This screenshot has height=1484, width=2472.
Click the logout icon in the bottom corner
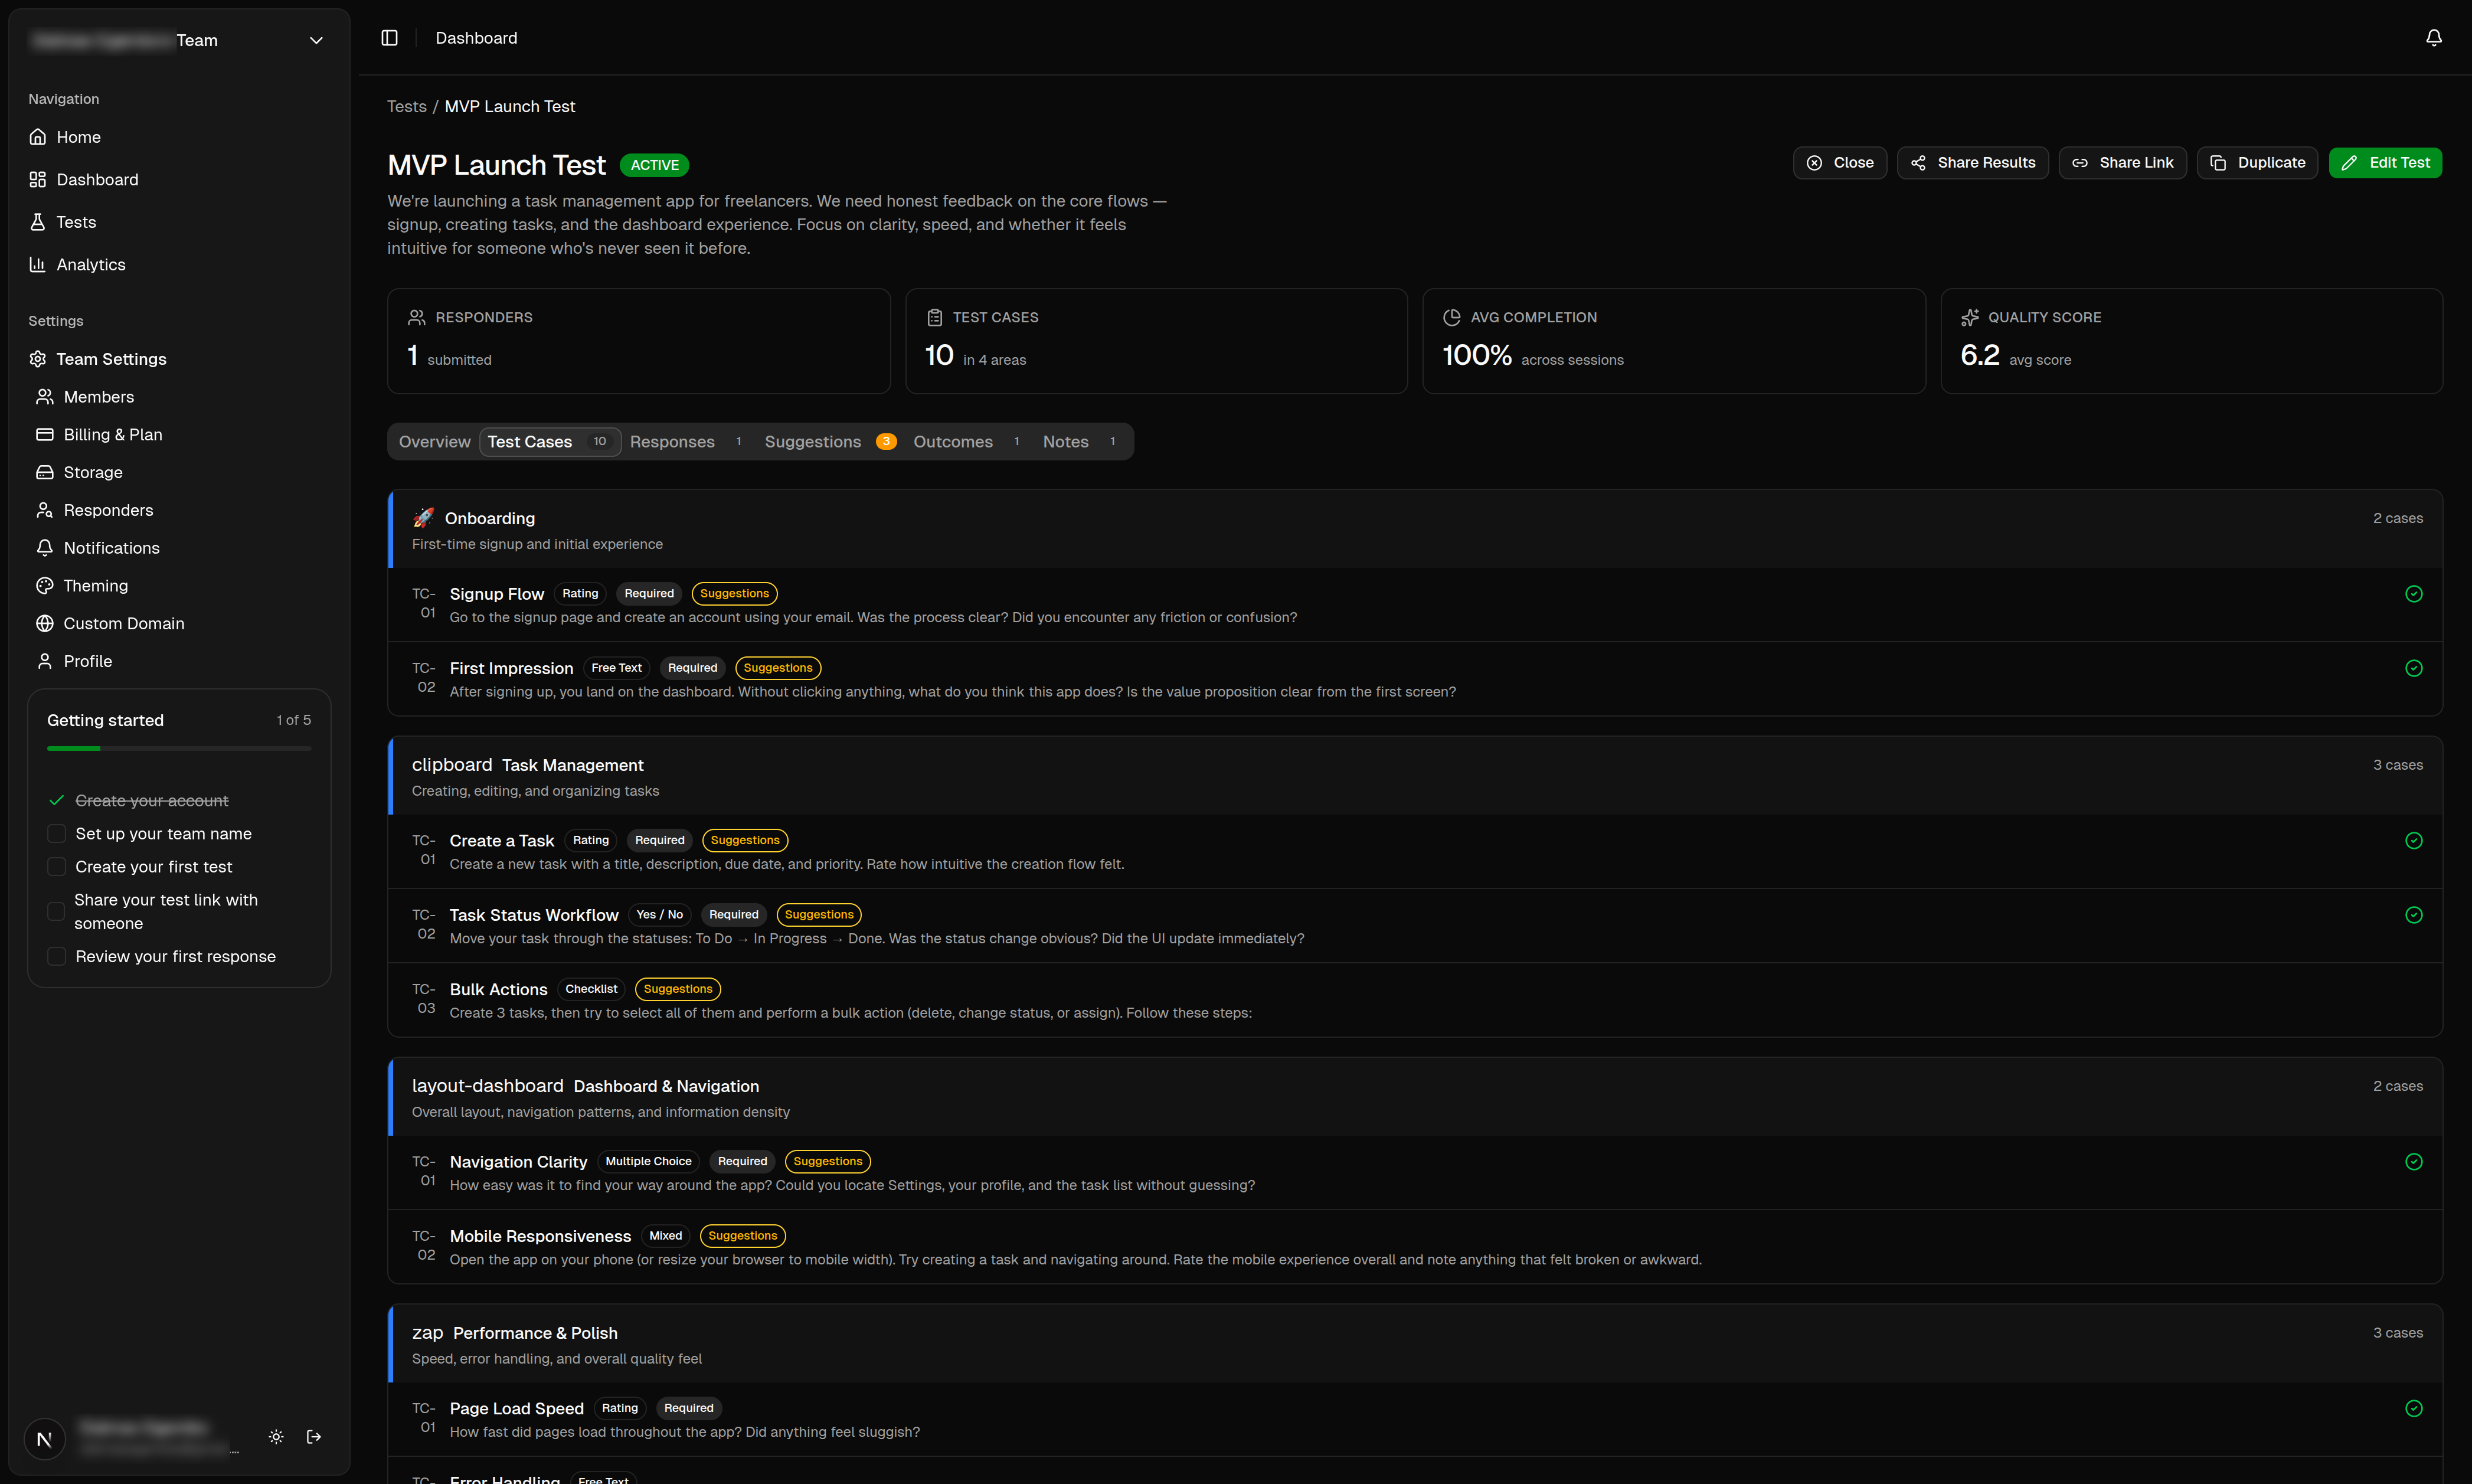[x=314, y=1437]
